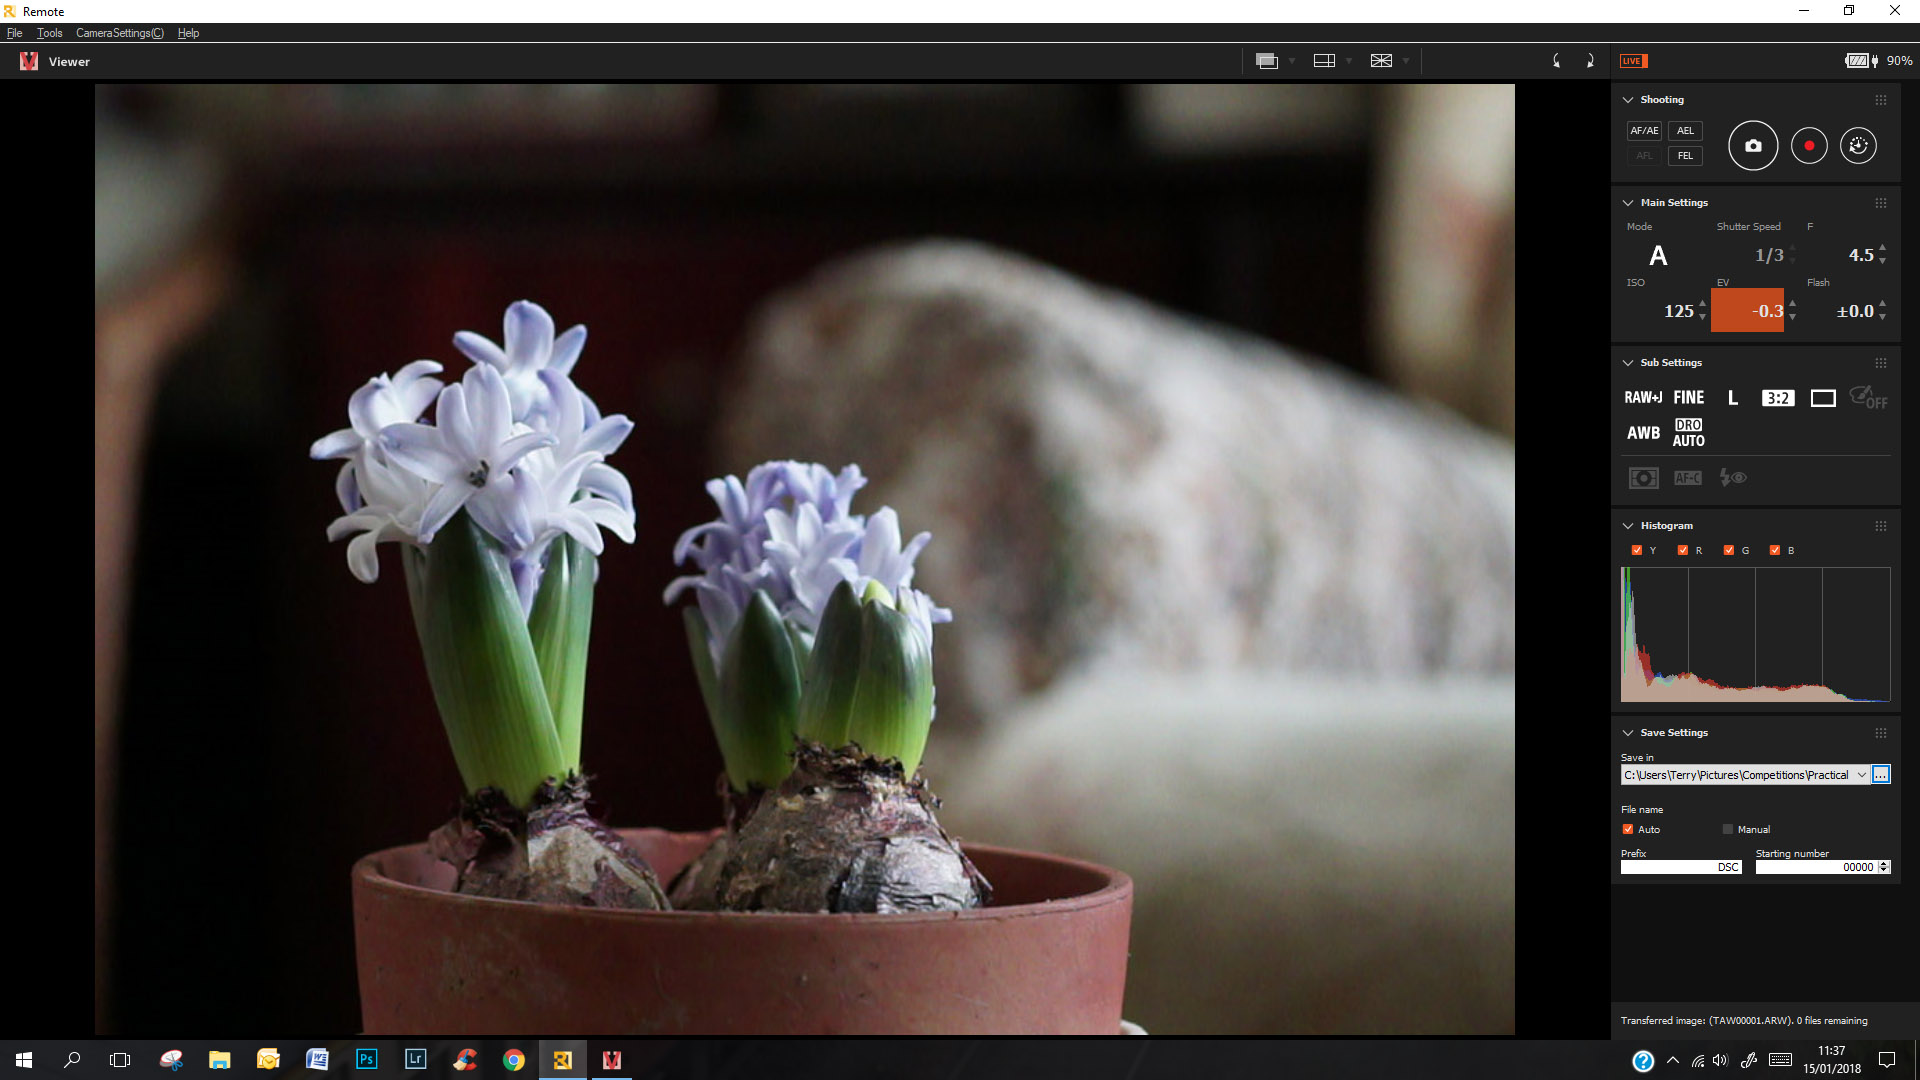Click the red-eye flash mode icon

coord(1733,478)
